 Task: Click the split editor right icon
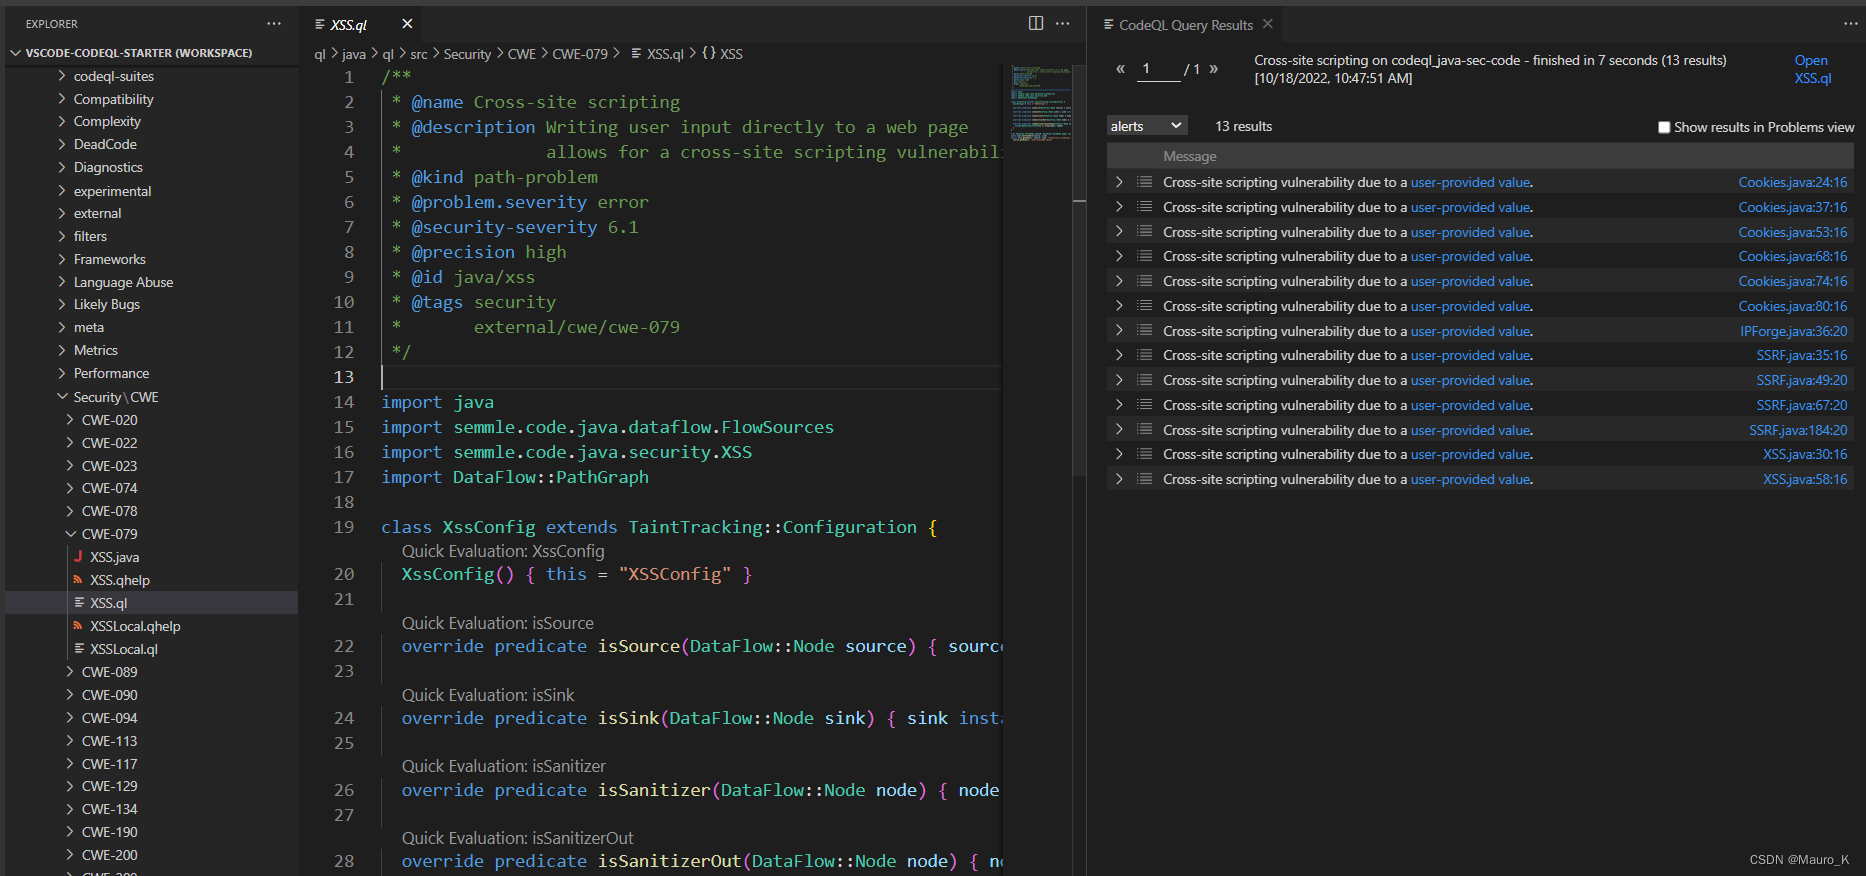pyautogui.click(x=1036, y=23)
